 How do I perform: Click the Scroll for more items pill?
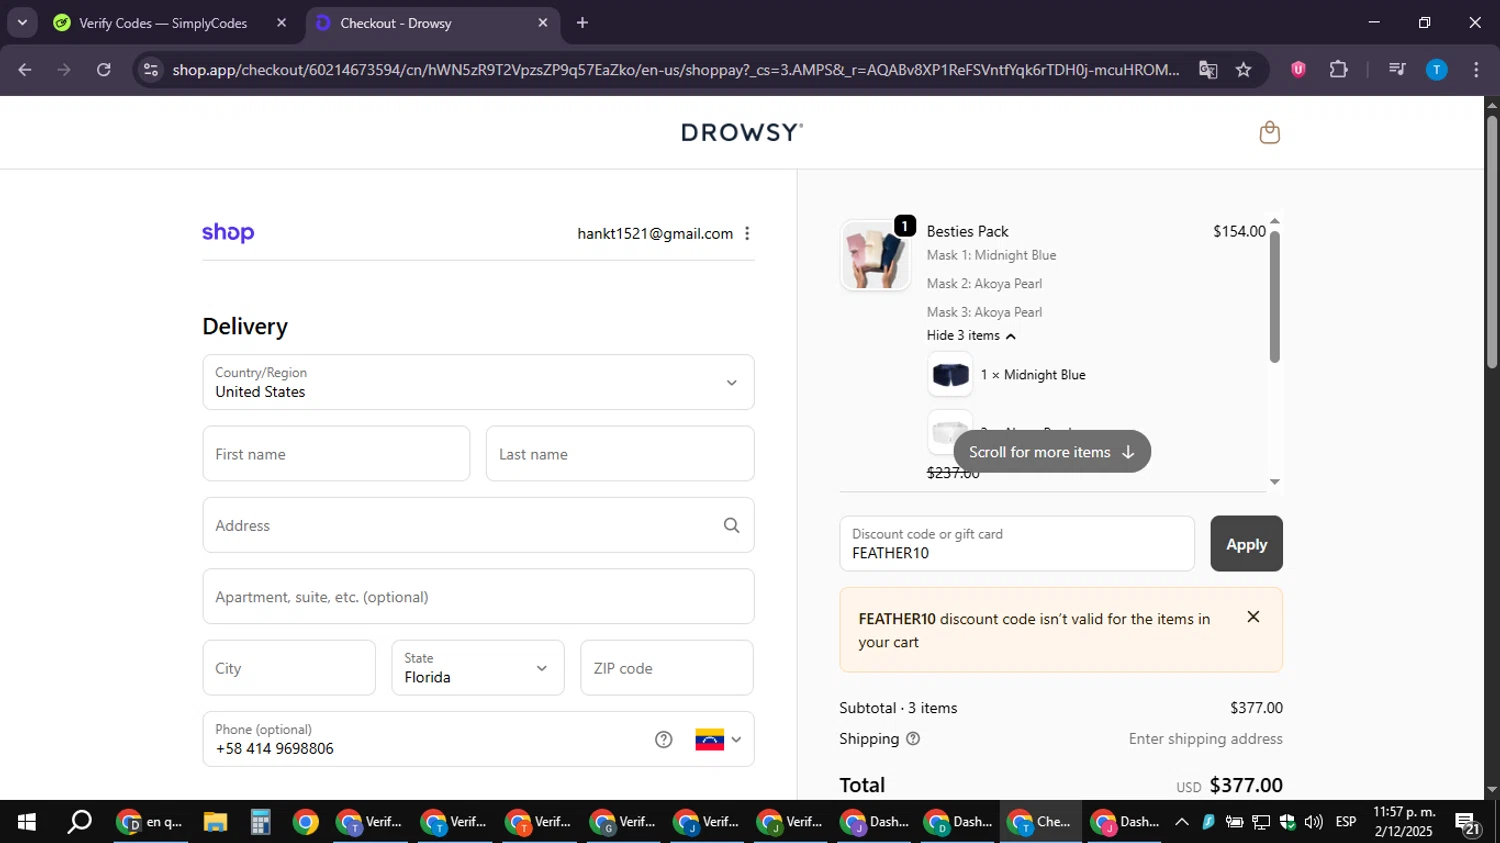1052,452
